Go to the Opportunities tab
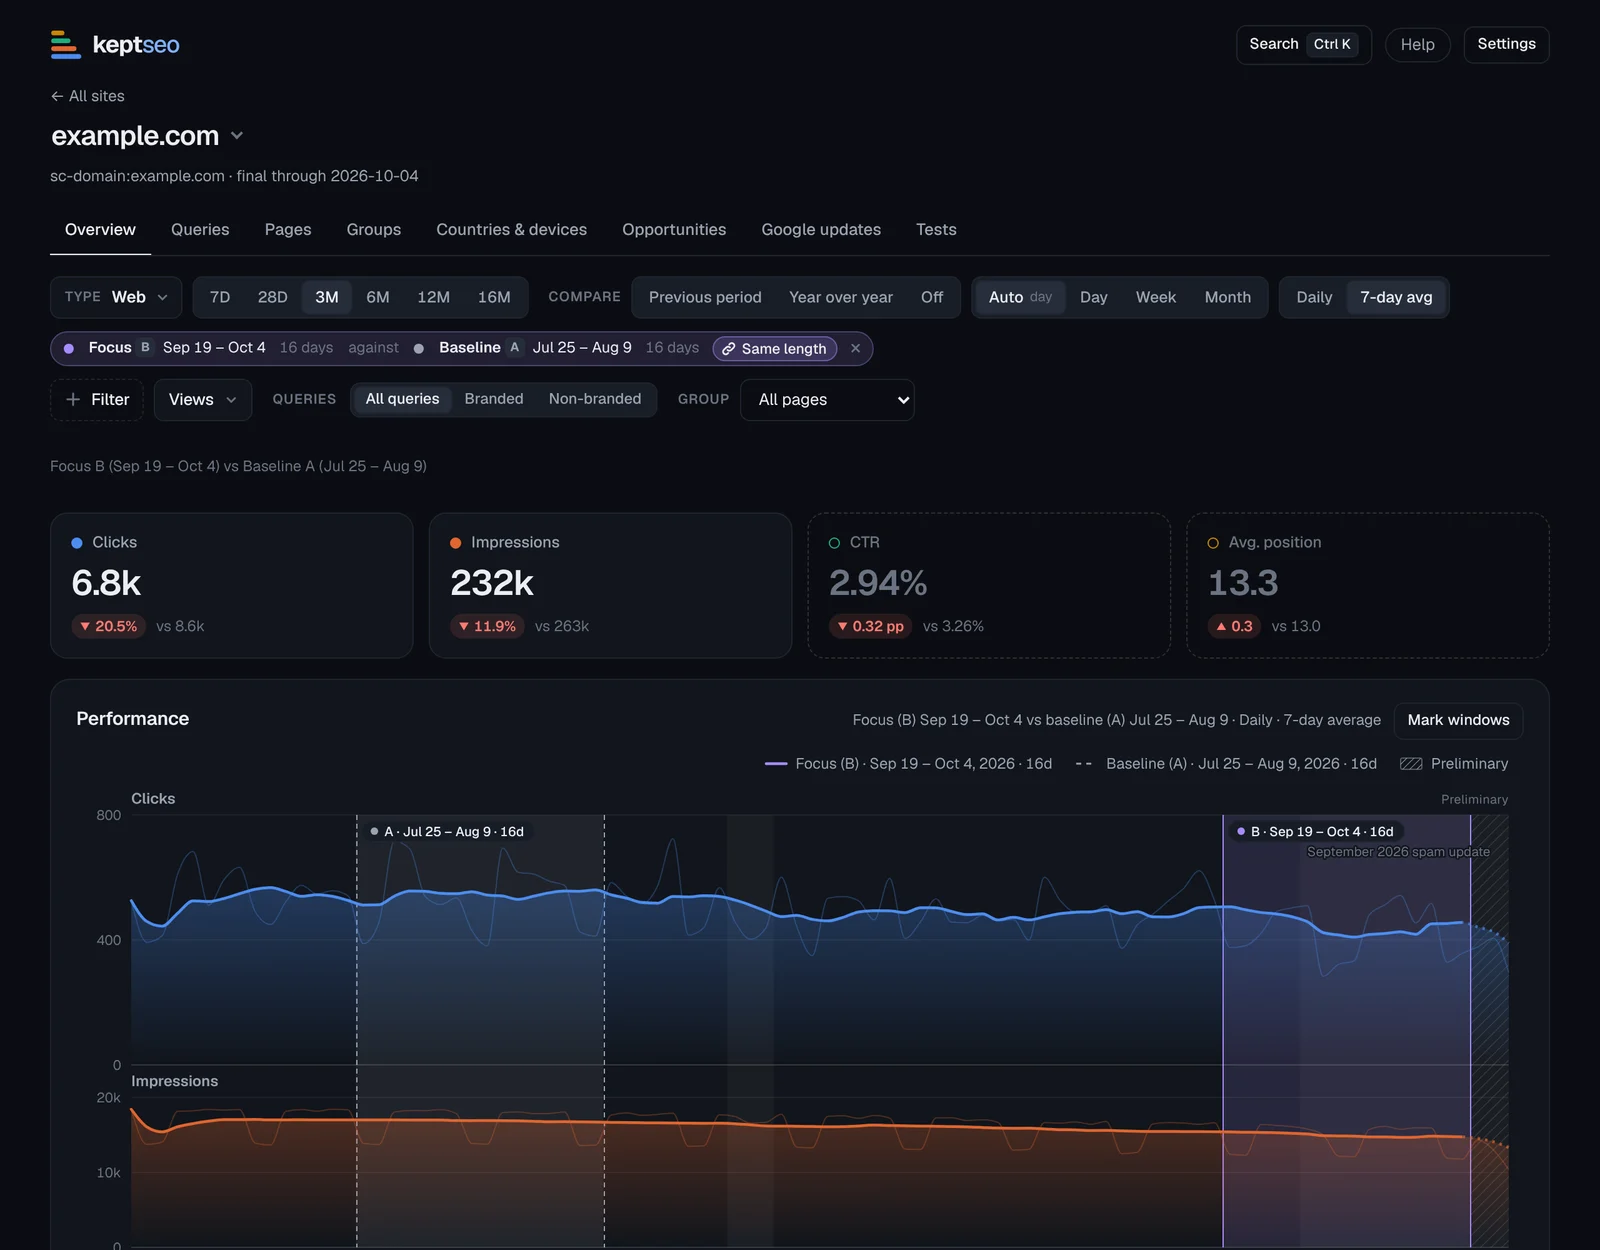The width and height of the screenshot is (1600, 1250). click(x=674, y=229)
